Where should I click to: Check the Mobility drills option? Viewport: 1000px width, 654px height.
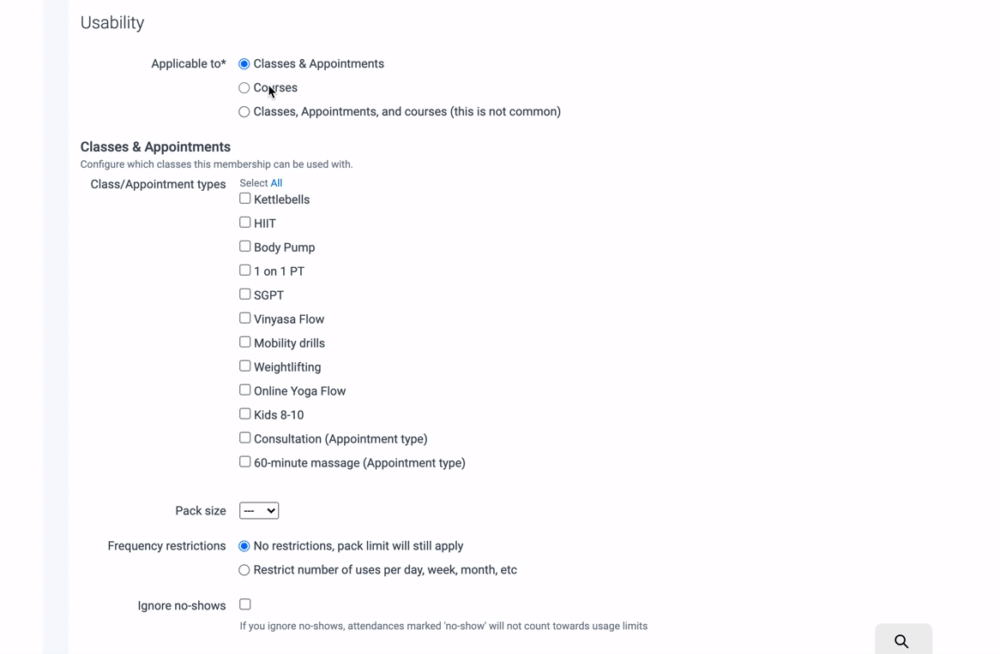(x=245, y=343)
